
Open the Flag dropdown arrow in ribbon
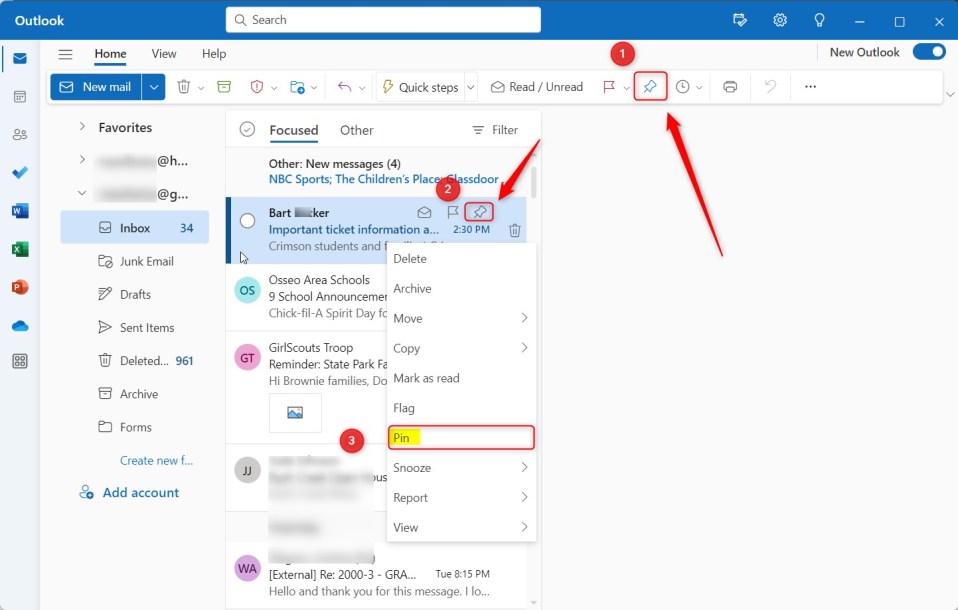625,86
